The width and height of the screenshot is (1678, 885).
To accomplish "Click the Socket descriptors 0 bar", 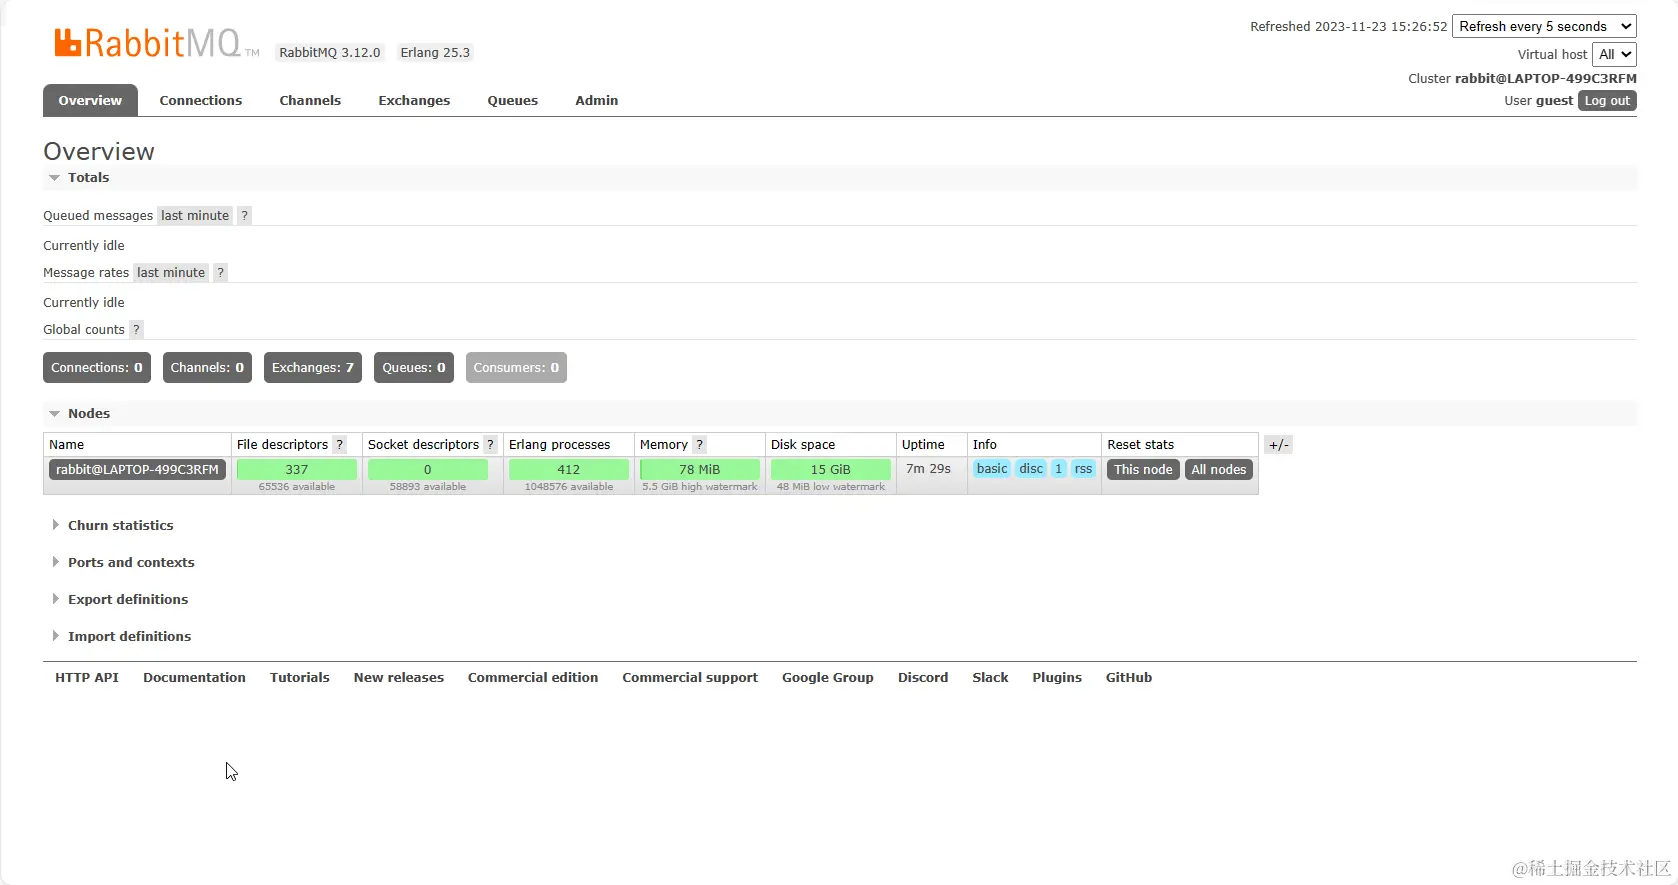I will (x=428, y=469).
